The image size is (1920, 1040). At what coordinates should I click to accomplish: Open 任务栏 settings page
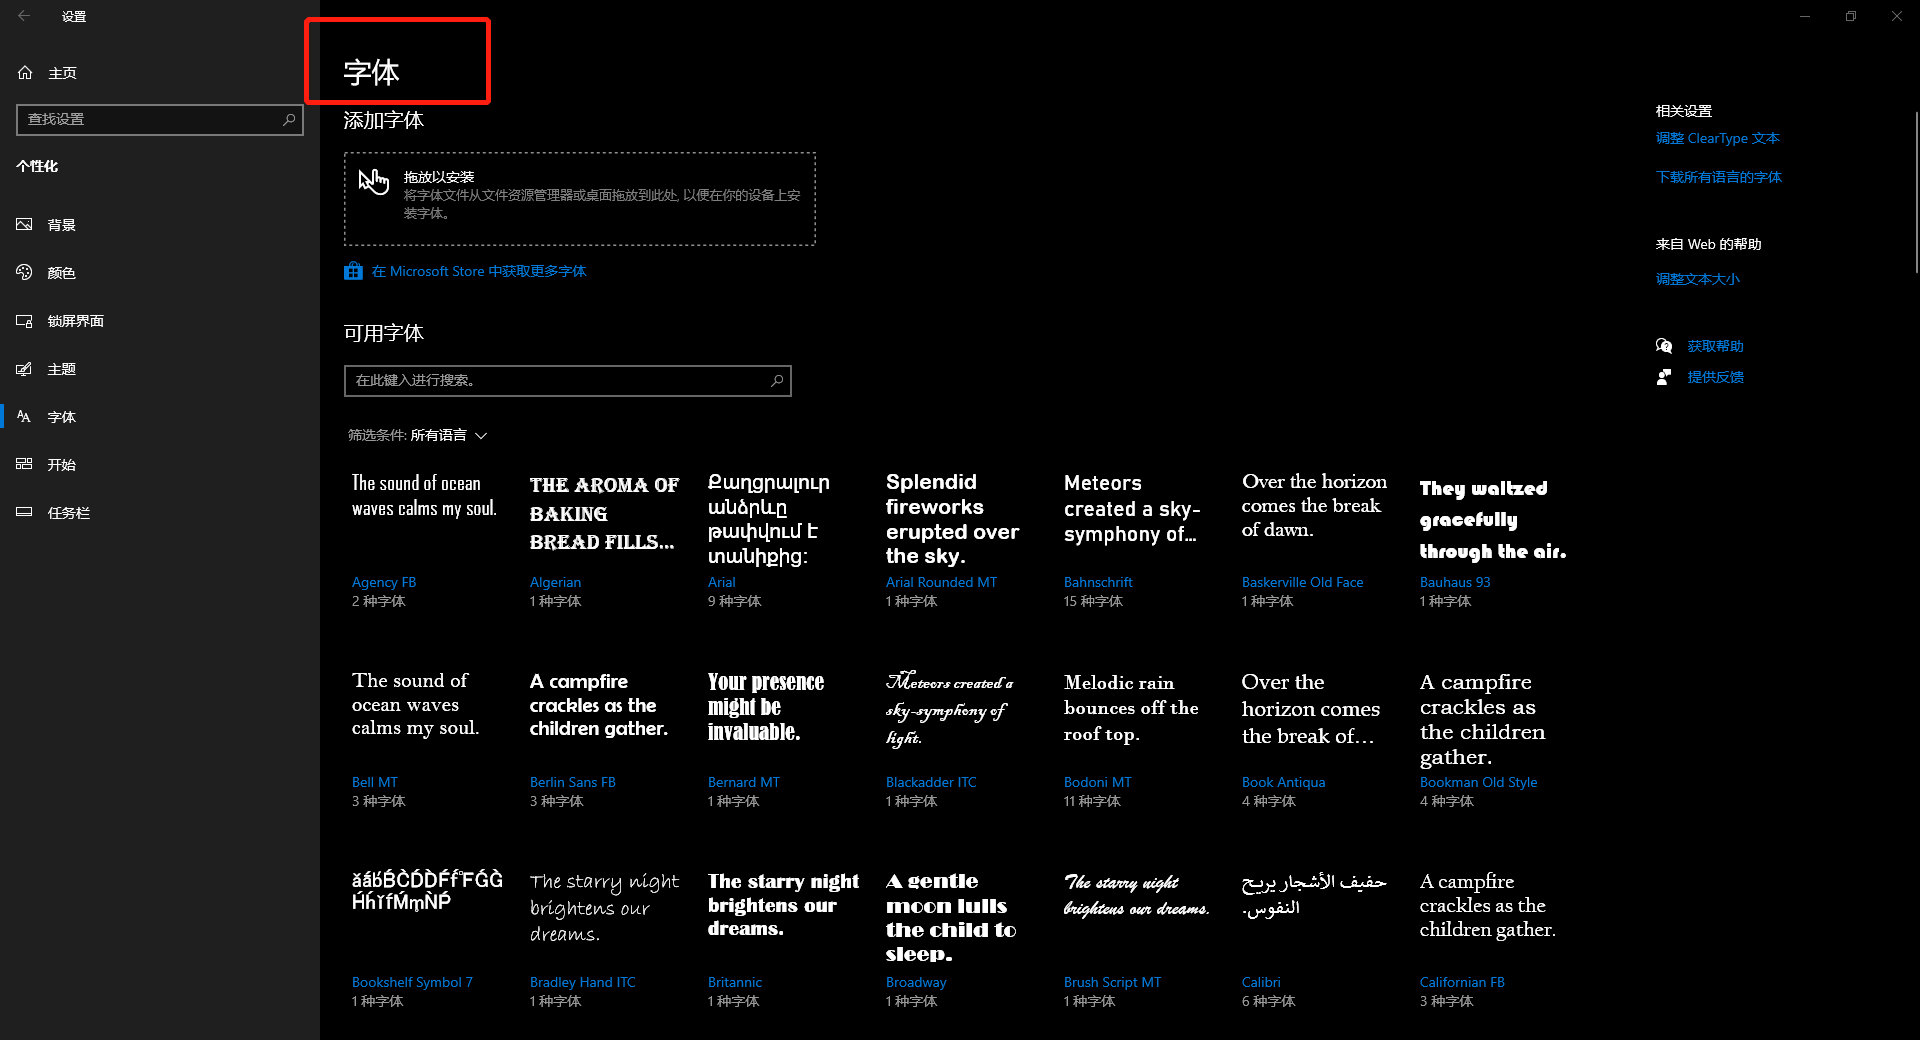point(160,513)
